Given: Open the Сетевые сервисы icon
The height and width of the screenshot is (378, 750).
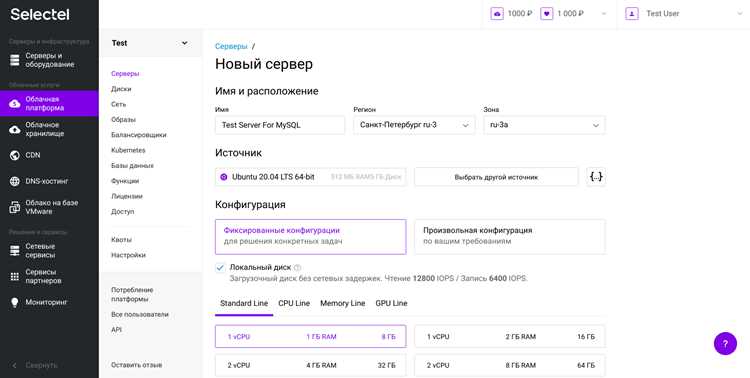Looking at the screenshot, I should (x=15, y=251).
